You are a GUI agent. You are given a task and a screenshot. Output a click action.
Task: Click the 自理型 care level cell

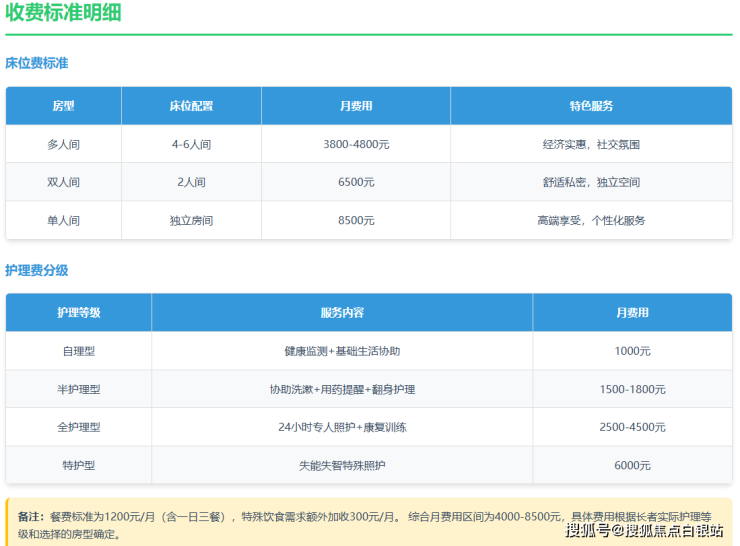click(78, 351)
